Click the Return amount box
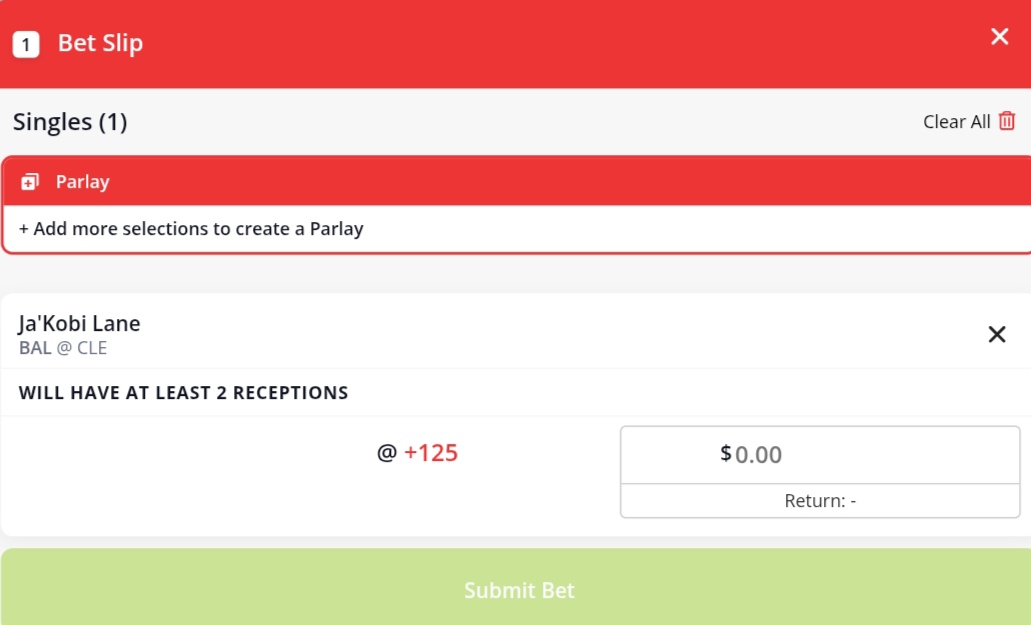Viewport: 1031px width, 625px height. tap(820, 501)
